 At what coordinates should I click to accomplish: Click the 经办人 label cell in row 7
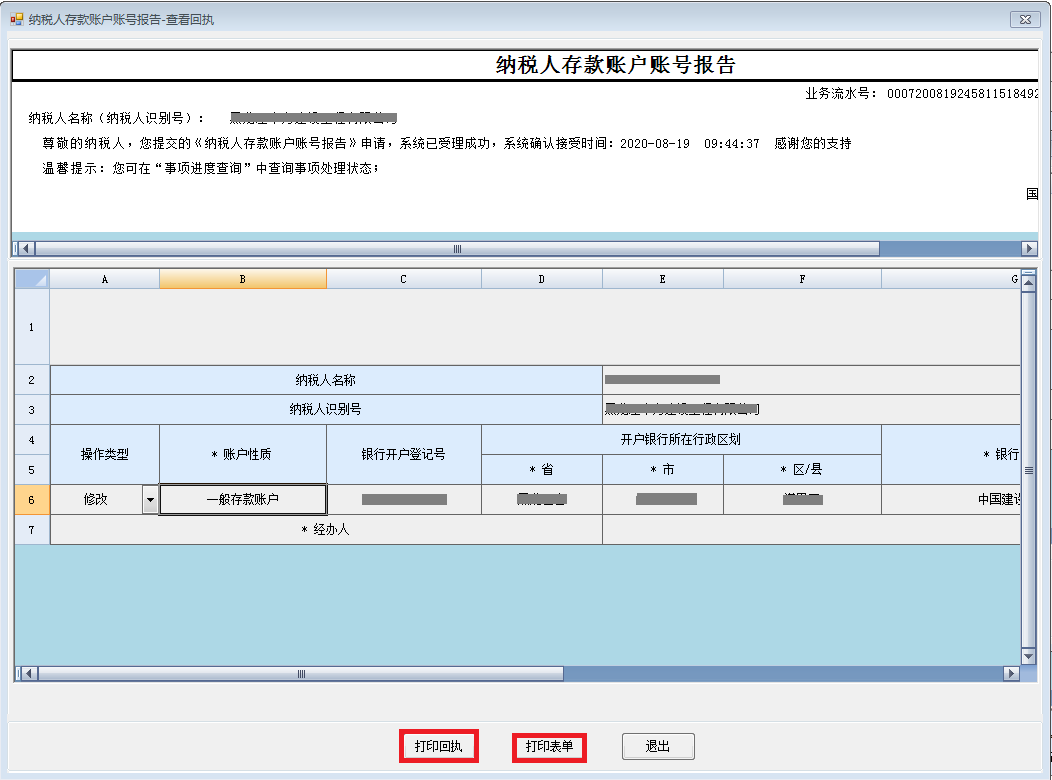(x=326, y=530)
